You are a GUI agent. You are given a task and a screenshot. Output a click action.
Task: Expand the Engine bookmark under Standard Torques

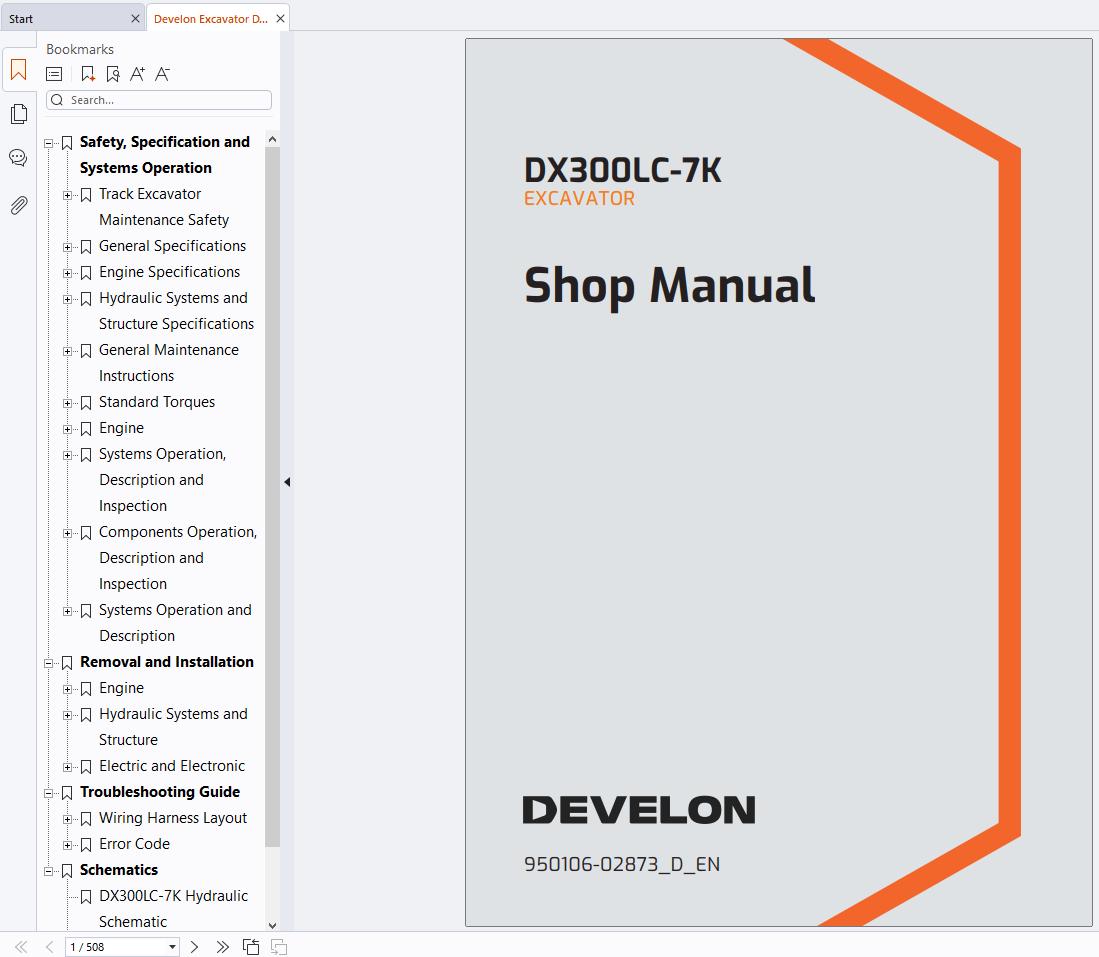point(67,429)
